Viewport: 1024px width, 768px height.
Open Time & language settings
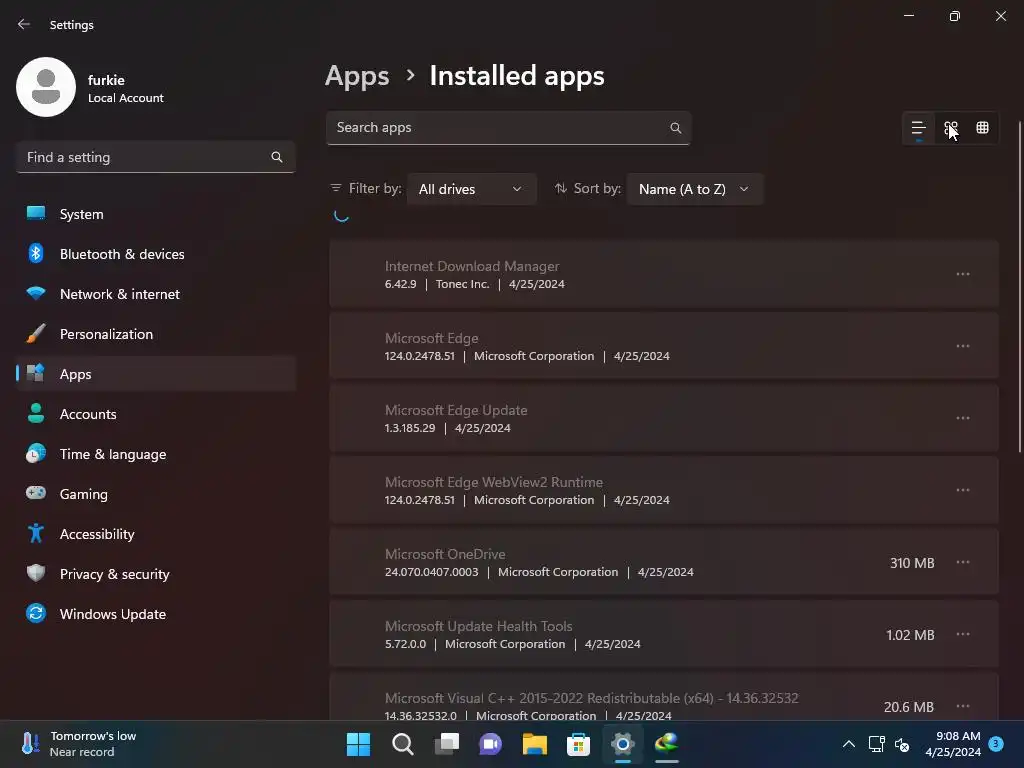(155, 454)
